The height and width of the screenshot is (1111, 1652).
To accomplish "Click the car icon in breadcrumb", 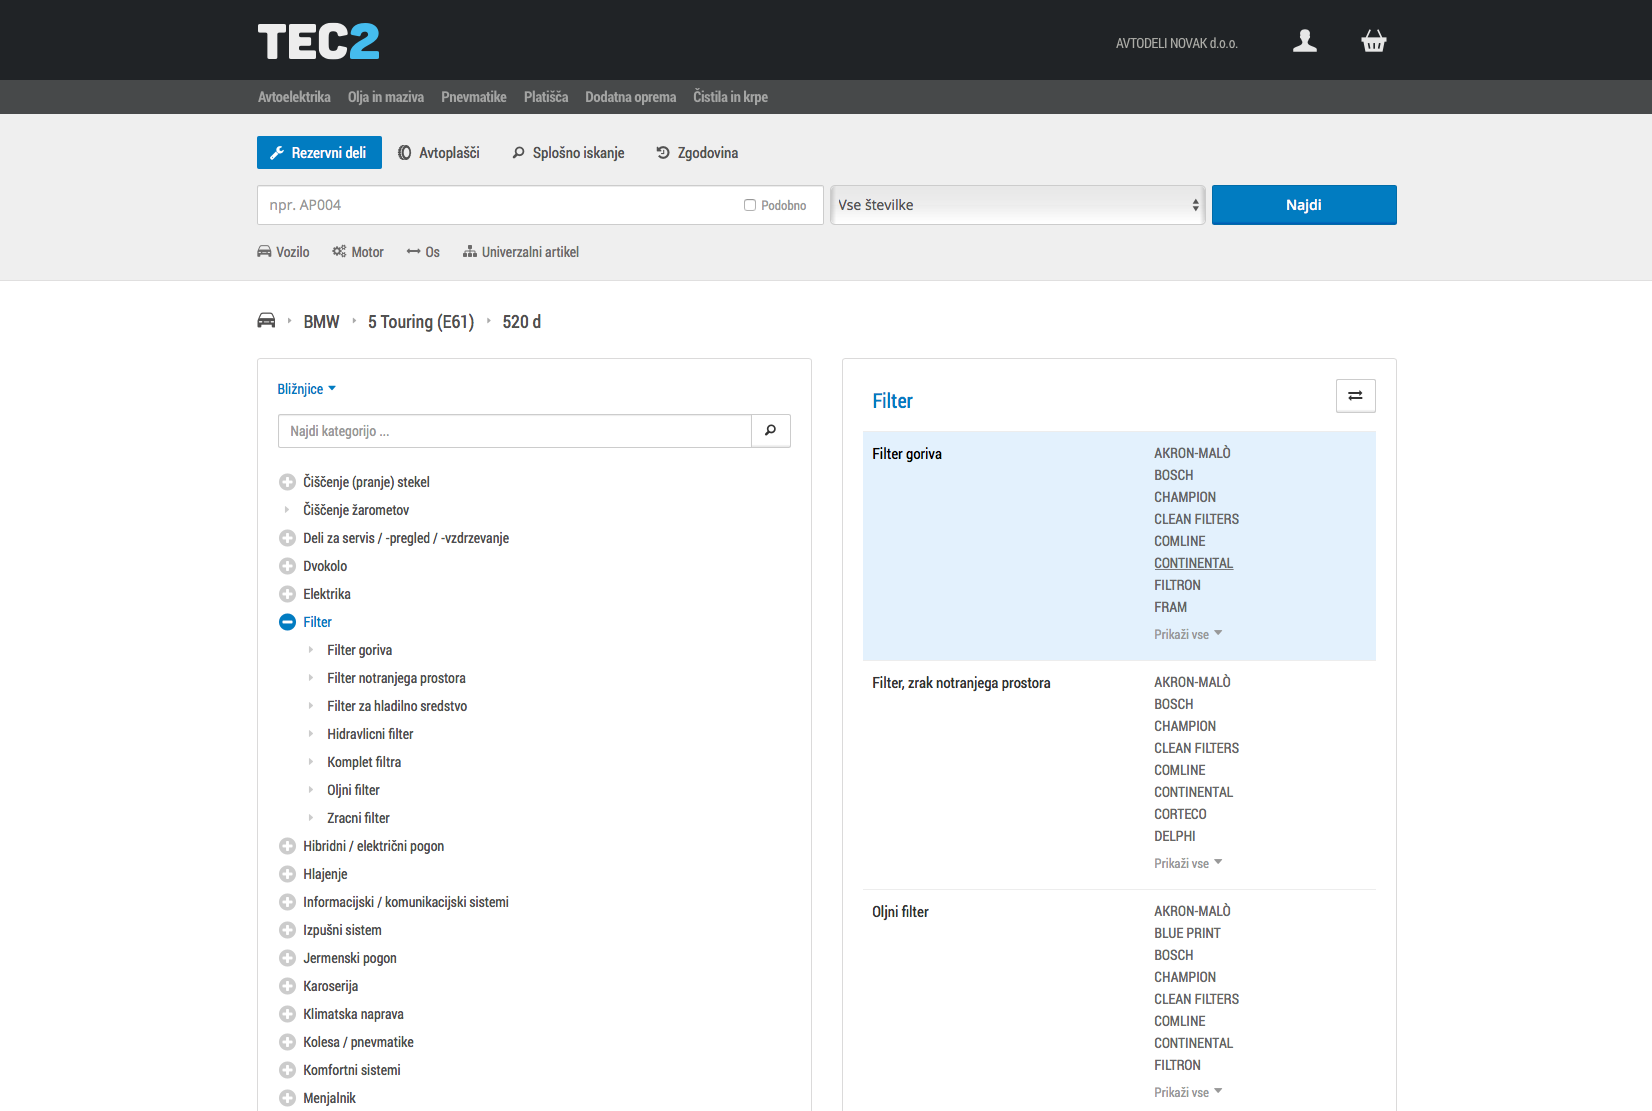I will click(x=266, y=321).
